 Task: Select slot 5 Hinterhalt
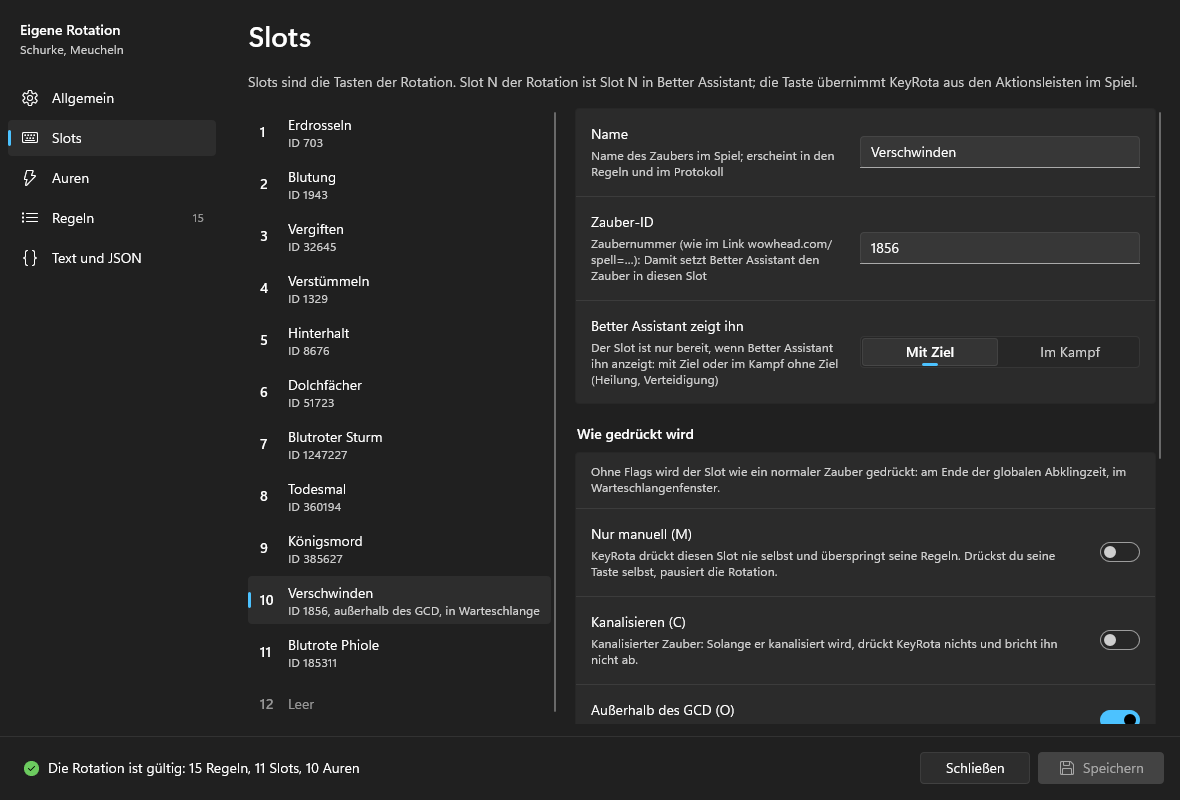pos(399,341)
